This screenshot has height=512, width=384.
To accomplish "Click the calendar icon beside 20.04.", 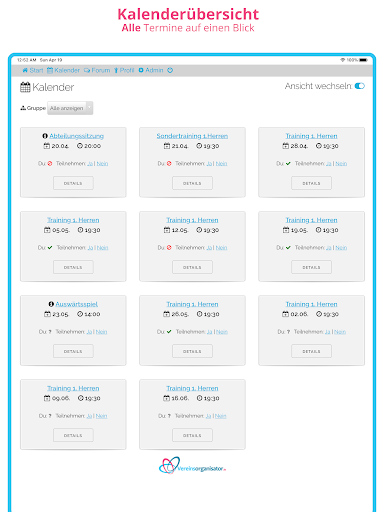I will (47, 146).
